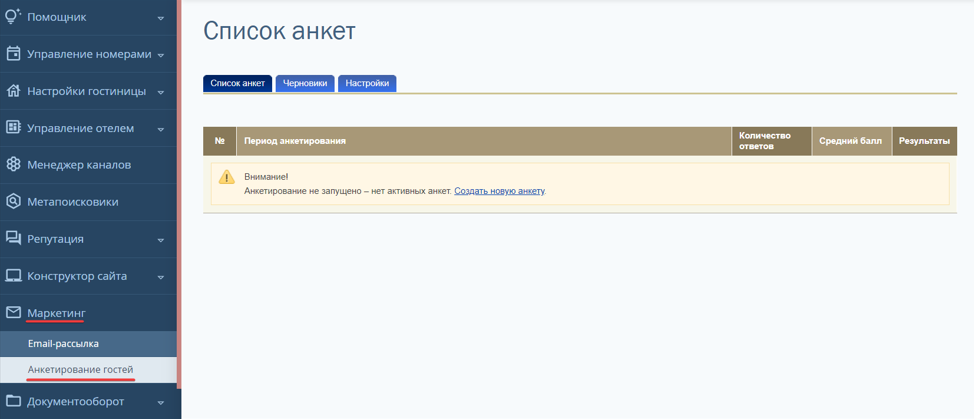Image resolution: width=974 pixels, height=419 pixels.
Task: Click the chat bubbles icon for Репутация
Action: coord(13,239)
